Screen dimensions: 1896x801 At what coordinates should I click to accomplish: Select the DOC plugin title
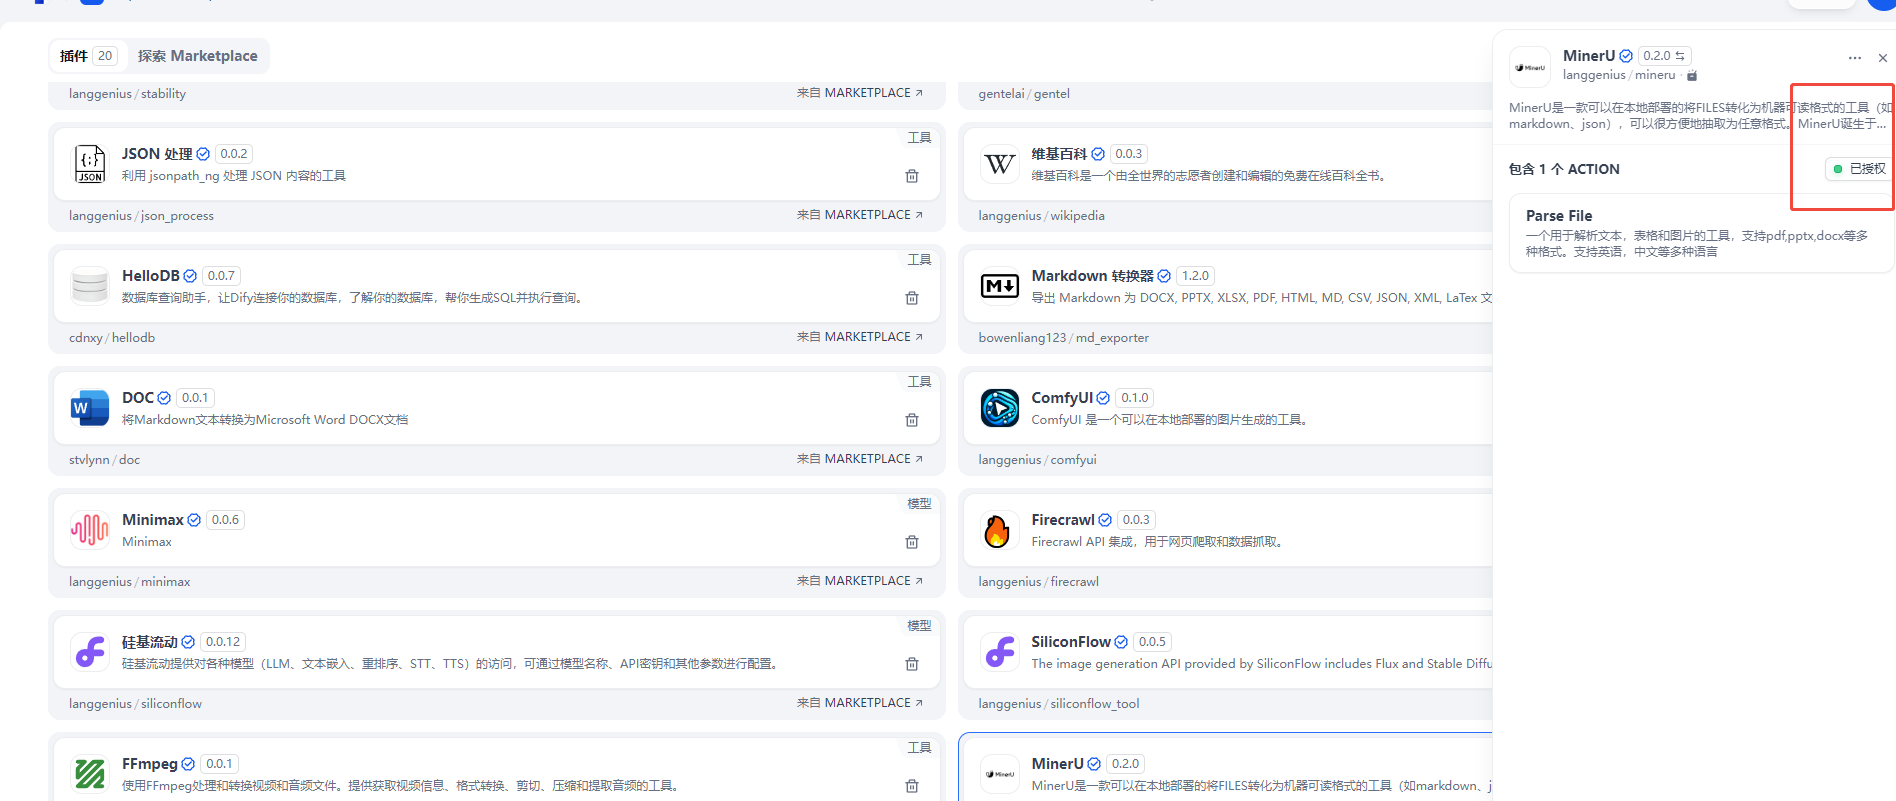point(138,398)
